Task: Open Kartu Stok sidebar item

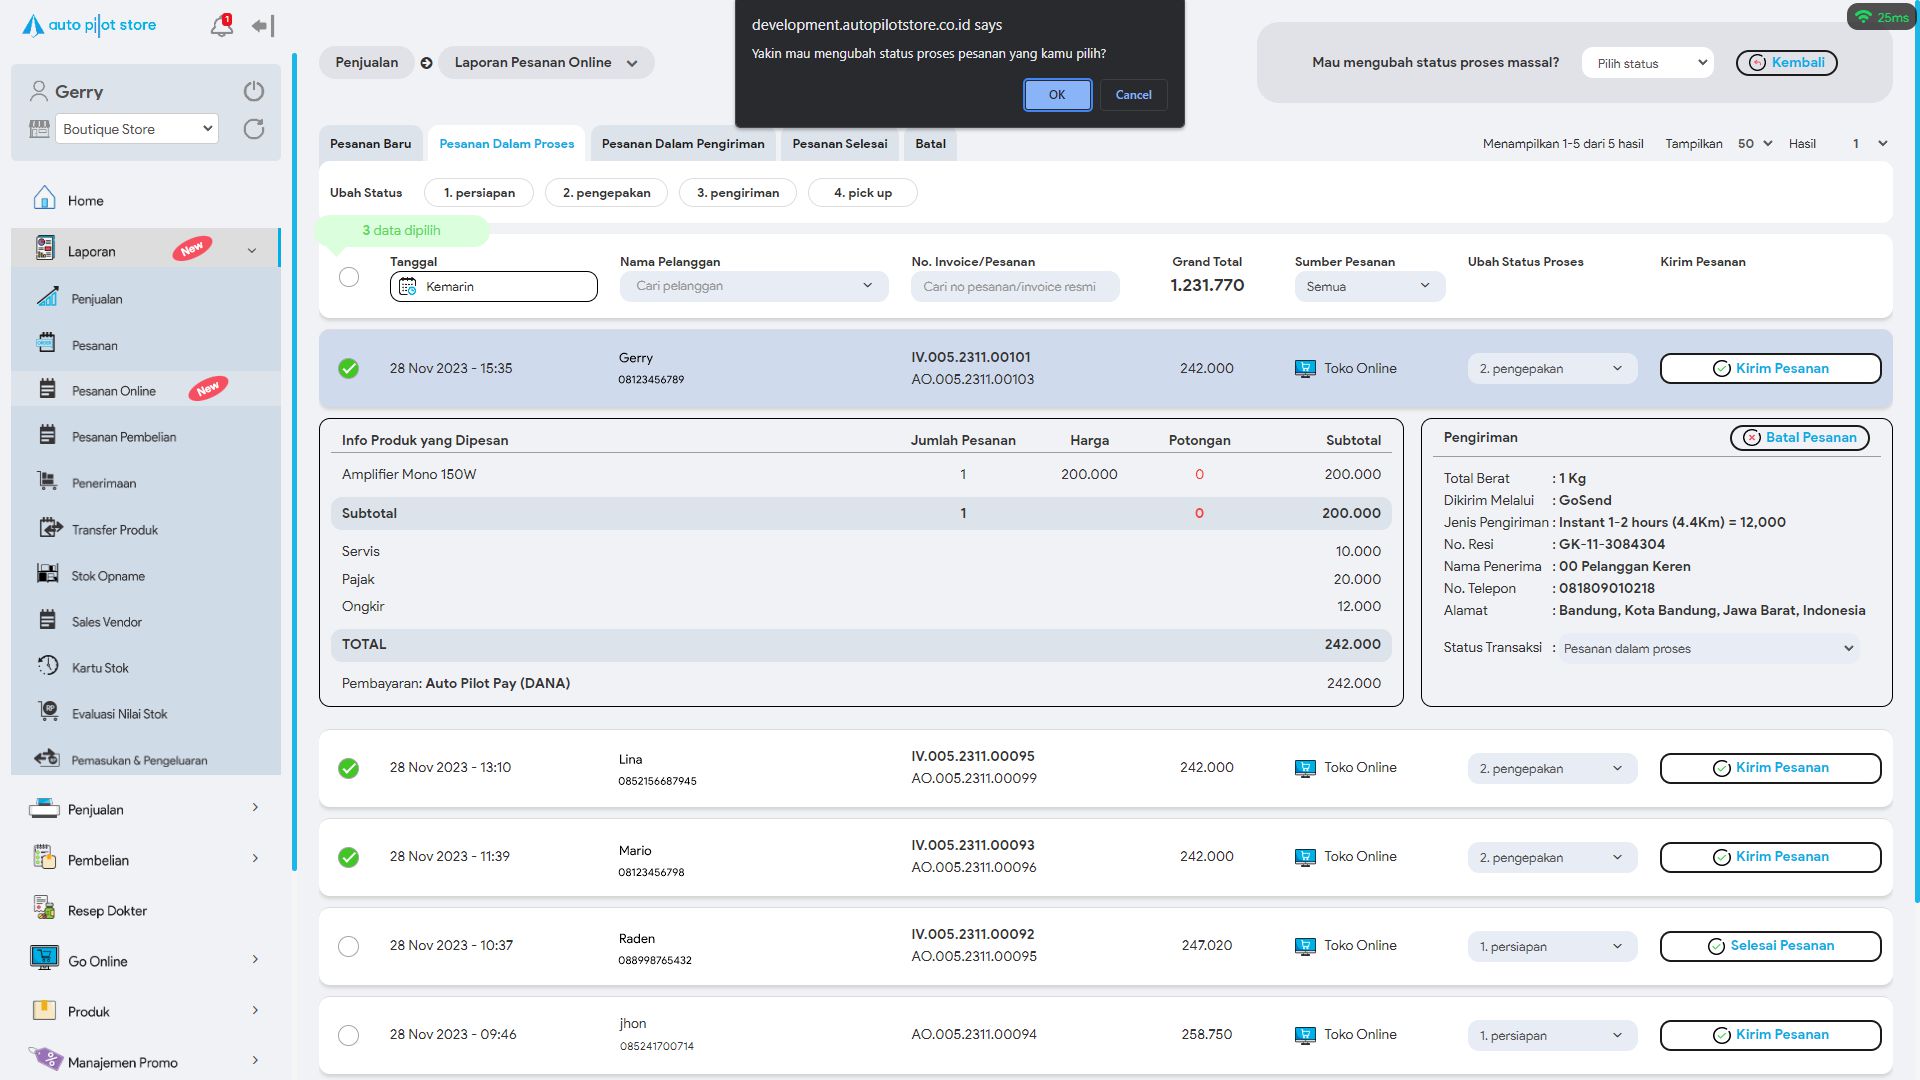Action: click(100, 668)
